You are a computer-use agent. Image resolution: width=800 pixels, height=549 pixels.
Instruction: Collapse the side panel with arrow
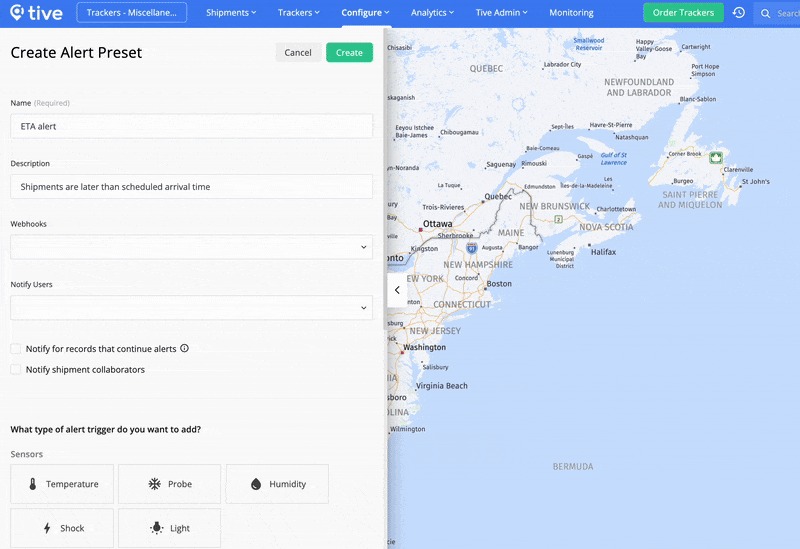pos(397,290)
